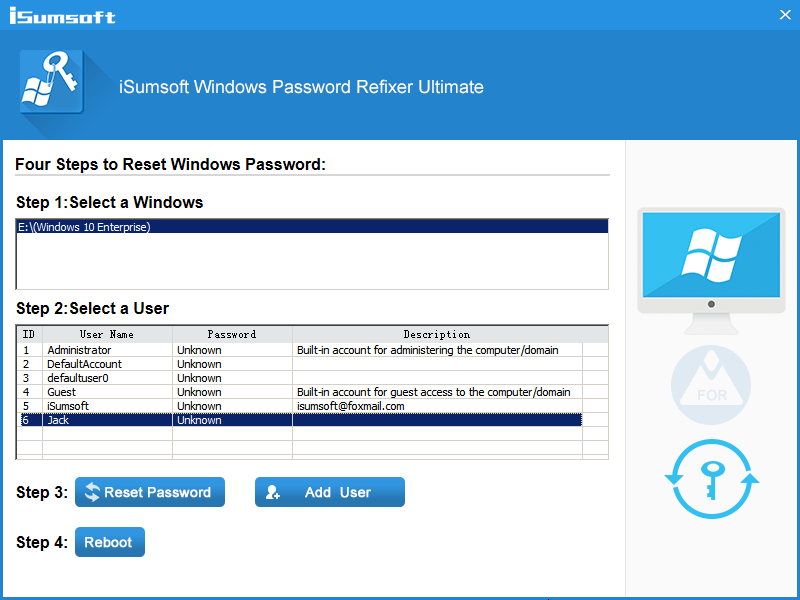Click the Guest account description text
This screenshot has width=800, height=600.
coord(434,392)
